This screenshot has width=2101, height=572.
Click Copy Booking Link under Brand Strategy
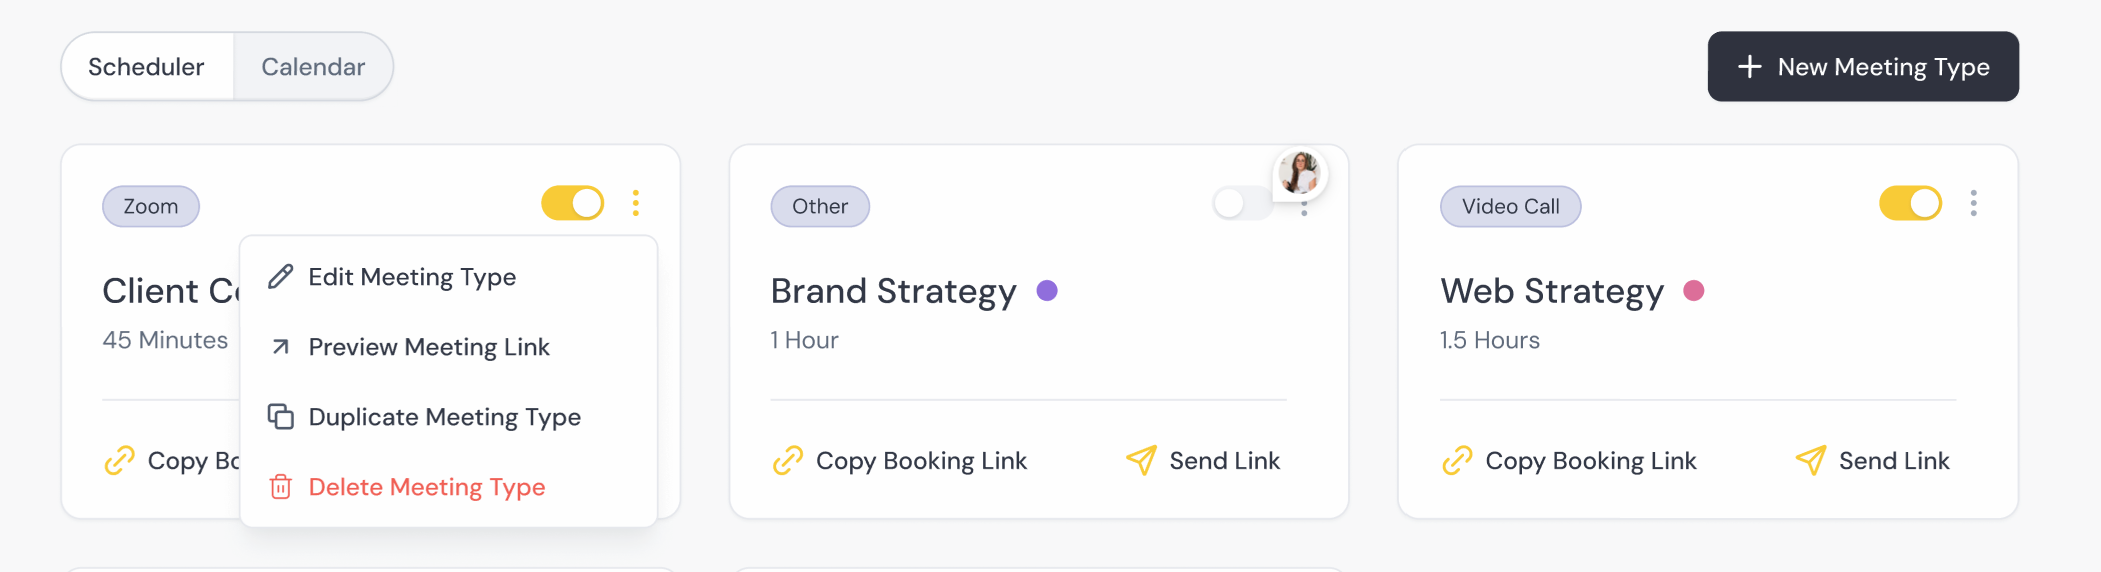pyautogui.click(x=921, y=461)
